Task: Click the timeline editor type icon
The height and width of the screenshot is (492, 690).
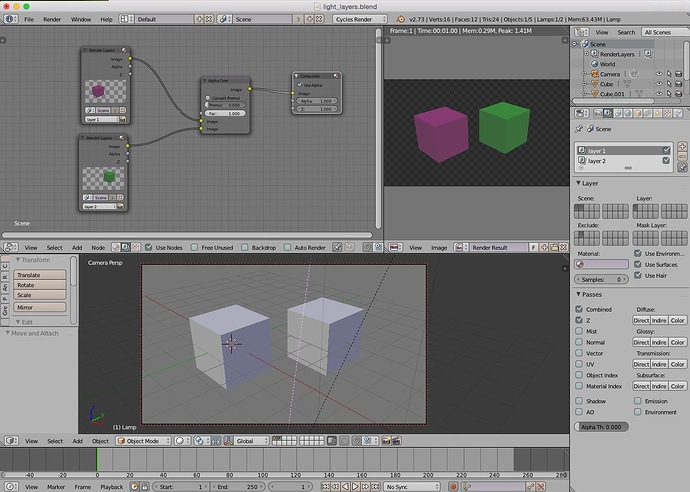Action: pyautogui.click(x=11, y=487)
